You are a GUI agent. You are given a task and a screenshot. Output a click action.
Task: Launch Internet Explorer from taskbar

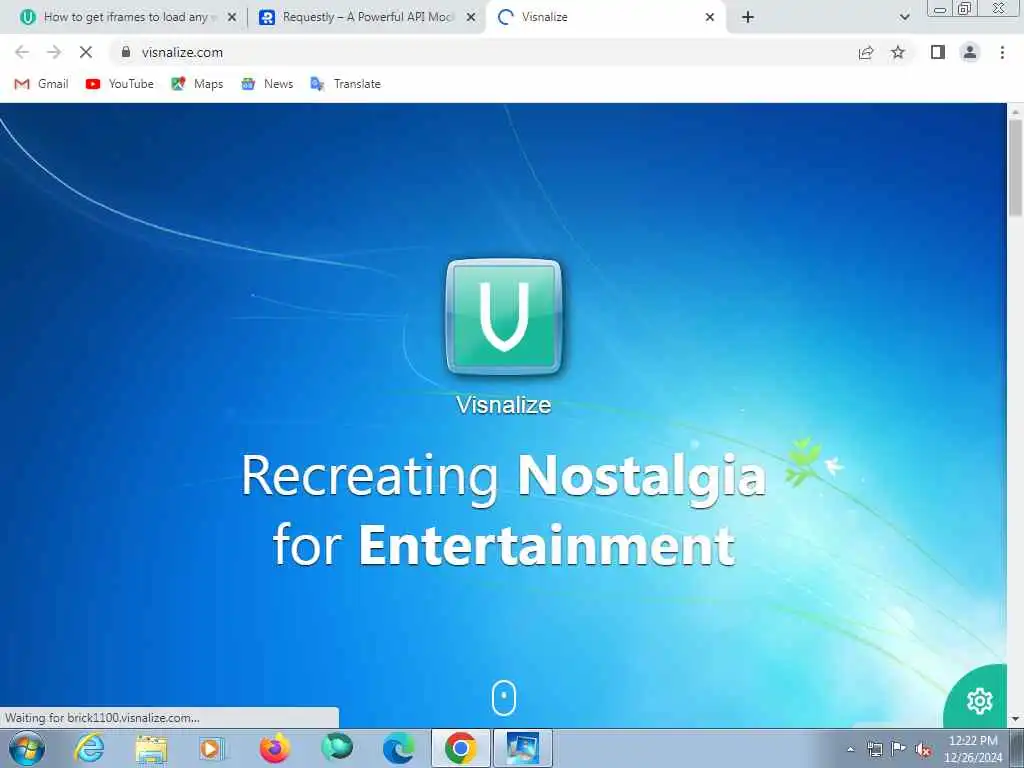pyautogui.click(x=89, y=748)
